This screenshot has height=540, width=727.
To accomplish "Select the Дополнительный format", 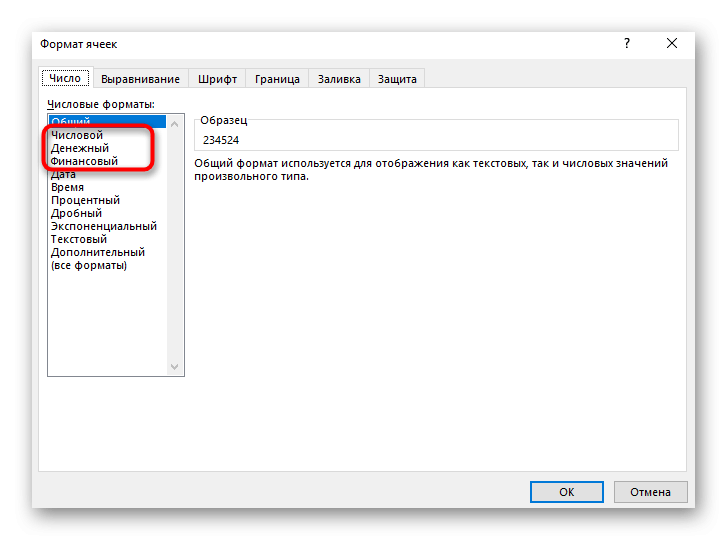I will pos(107,252).
